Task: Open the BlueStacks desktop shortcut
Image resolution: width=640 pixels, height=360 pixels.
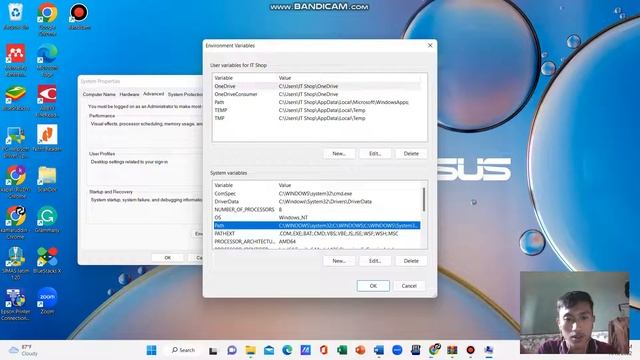Action: (16, 98)
